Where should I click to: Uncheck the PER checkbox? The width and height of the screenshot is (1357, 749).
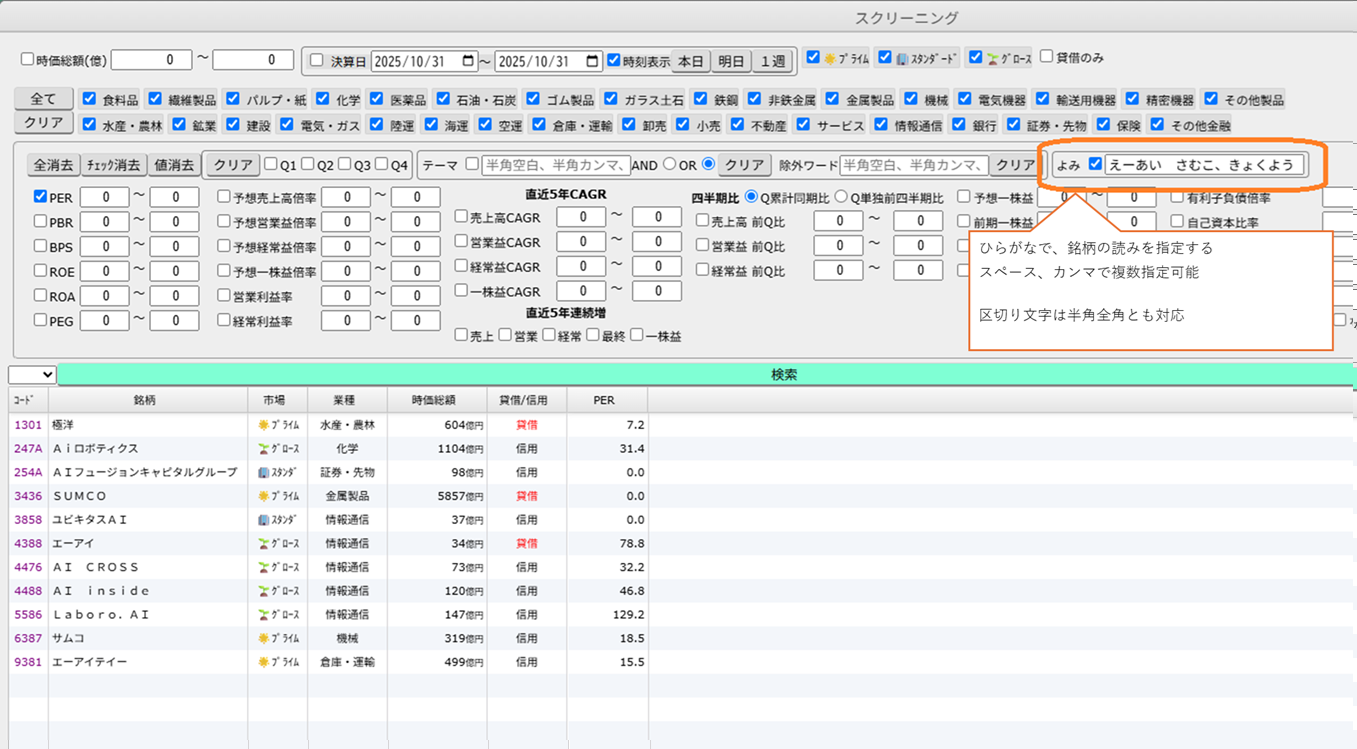41,197
